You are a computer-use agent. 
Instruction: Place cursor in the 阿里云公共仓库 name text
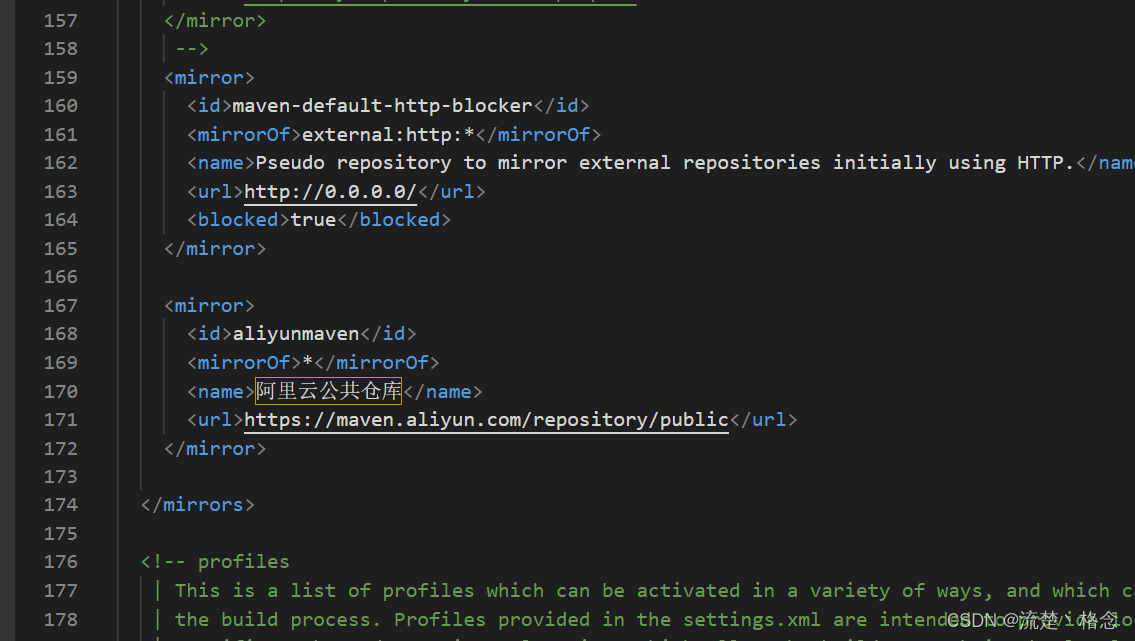click(x=328, y=391)
